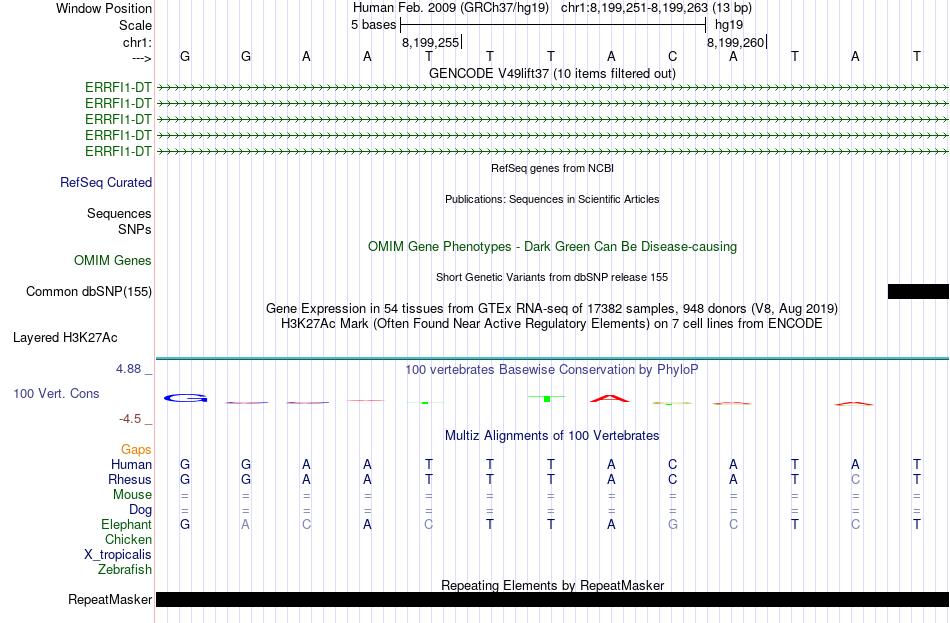Viewport: 950px width, 623px height.
Task: Click position marker 8,199,255
Action: click(431, 42)
